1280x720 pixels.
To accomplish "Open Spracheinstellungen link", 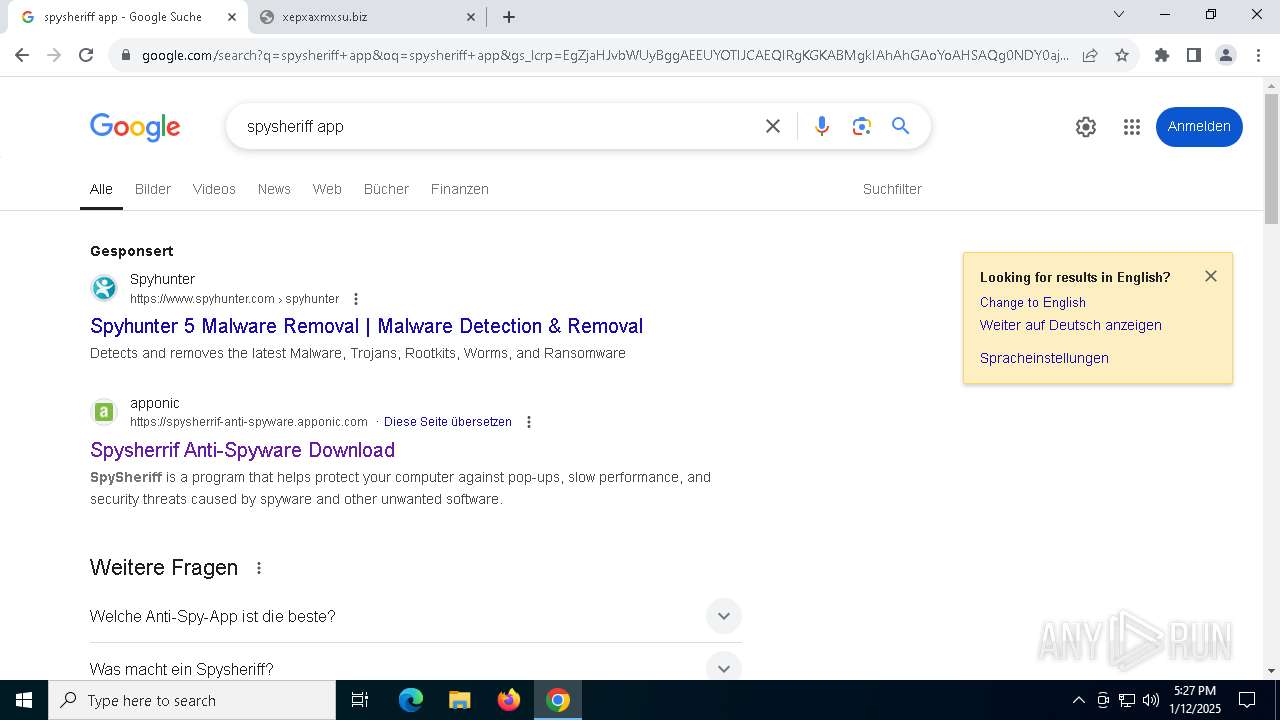I will (1044, 358).
